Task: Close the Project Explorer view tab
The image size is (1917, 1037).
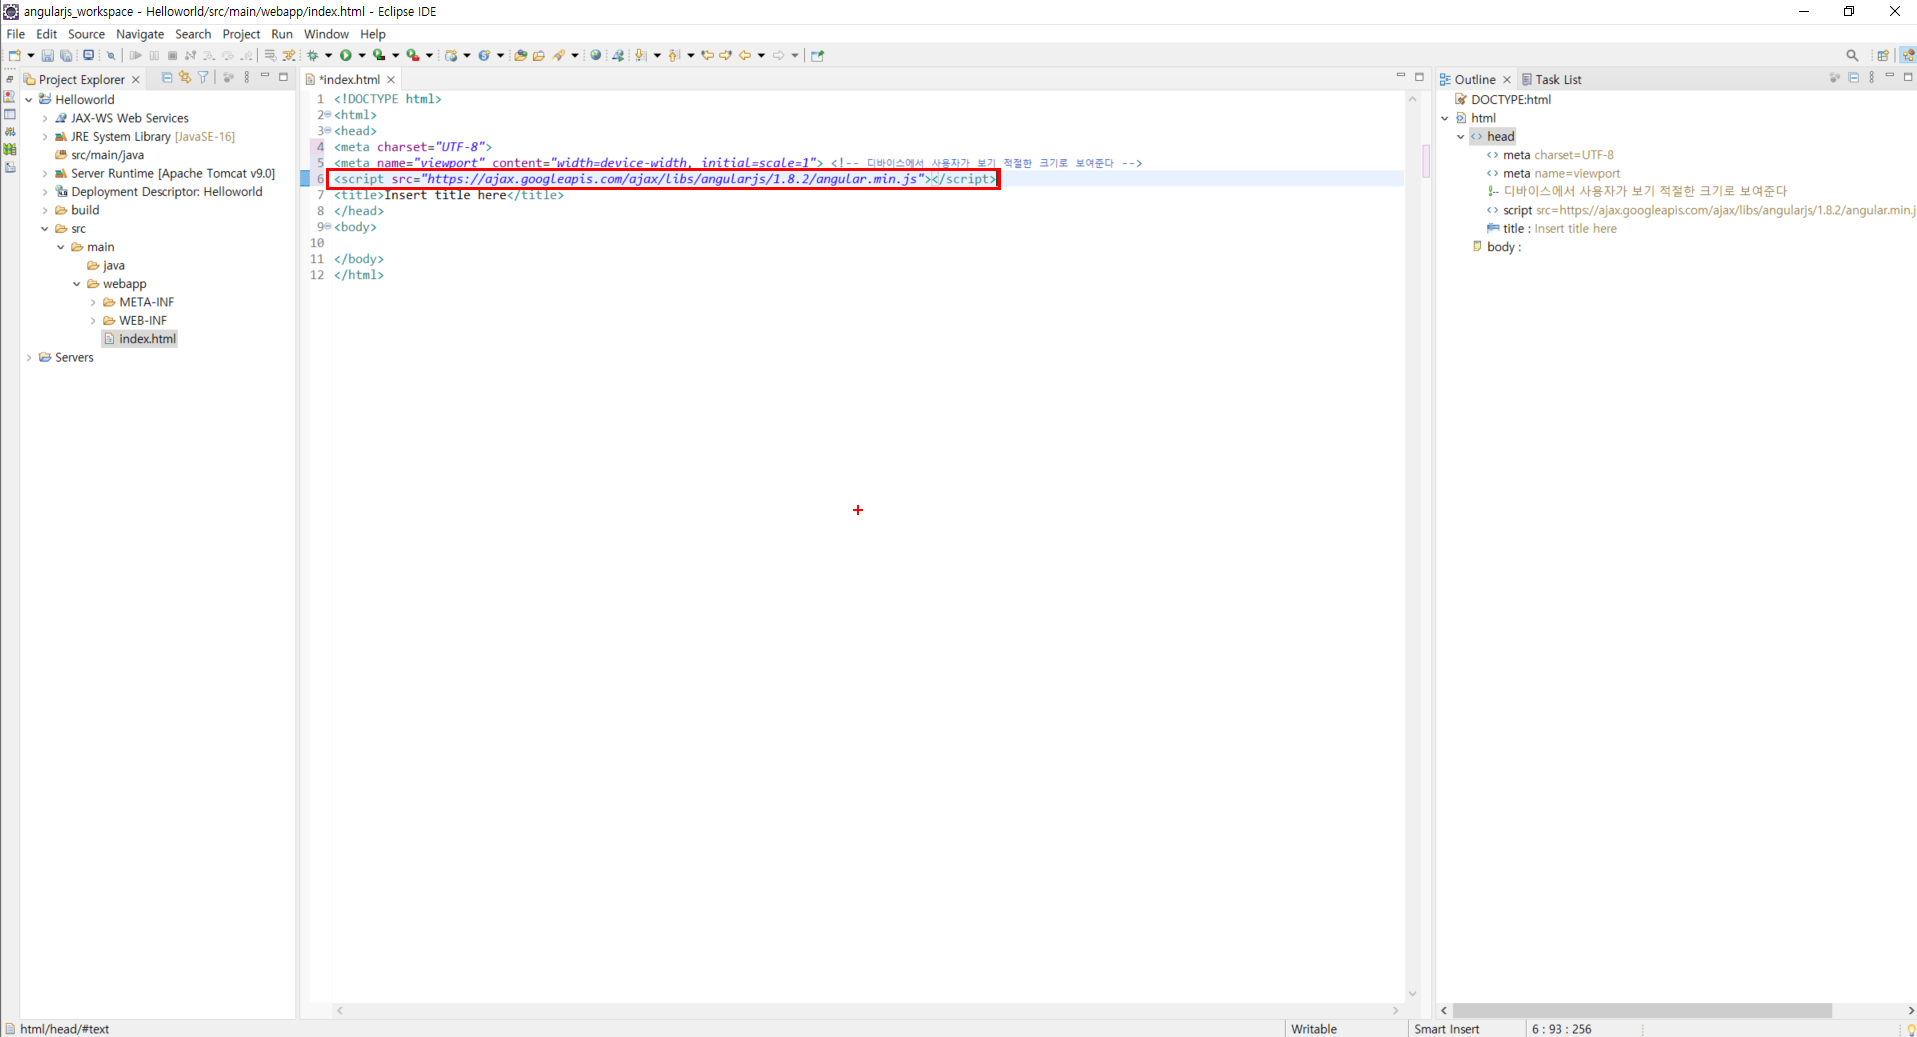Action: (136, 80)
